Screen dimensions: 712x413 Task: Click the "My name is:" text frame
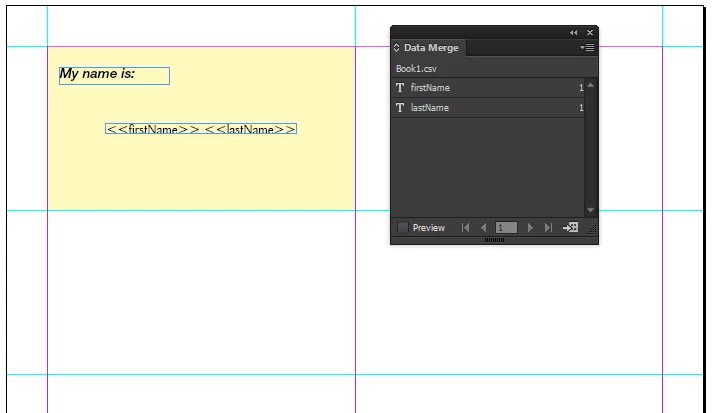click(114, 76)
